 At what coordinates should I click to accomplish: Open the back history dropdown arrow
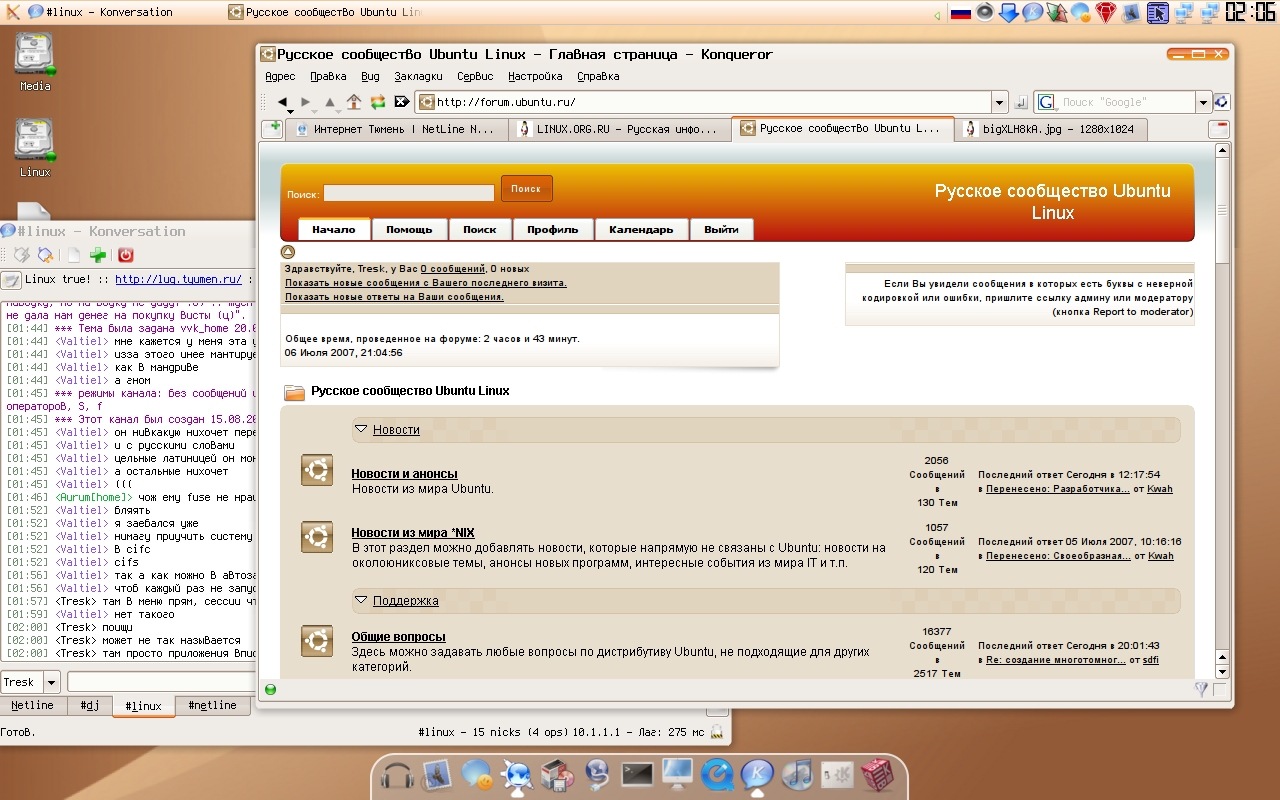[x=289, y=112]
